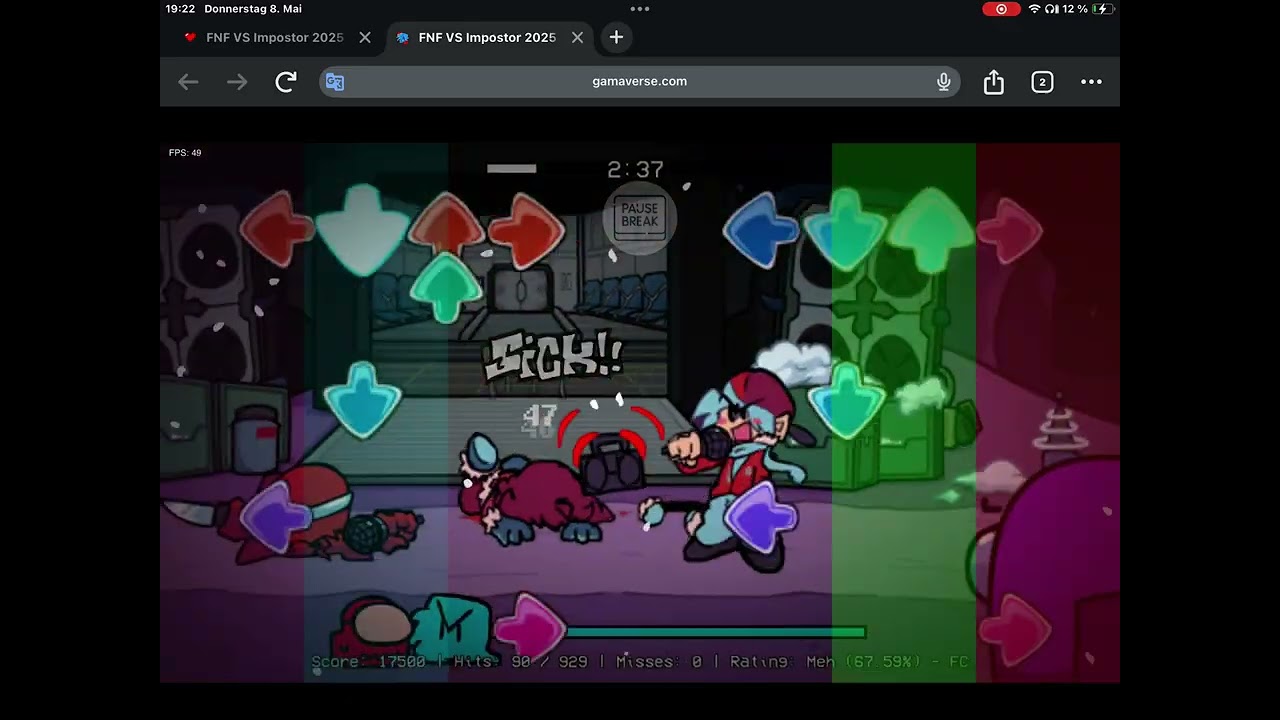Click the cyan Boyfriend health icon
This screenshot has height=720, width=1280.
(452, 627)
